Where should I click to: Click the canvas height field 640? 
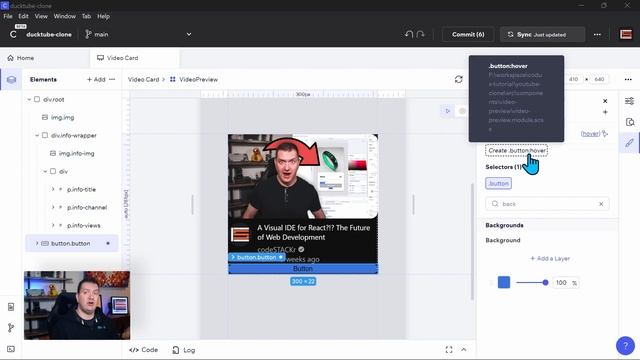tap(599, 79)
